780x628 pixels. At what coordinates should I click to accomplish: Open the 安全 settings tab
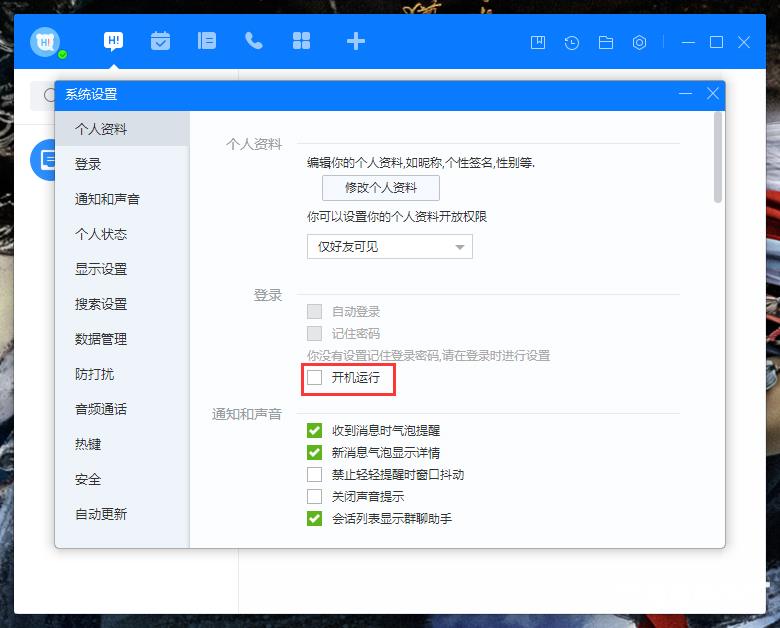122,479
